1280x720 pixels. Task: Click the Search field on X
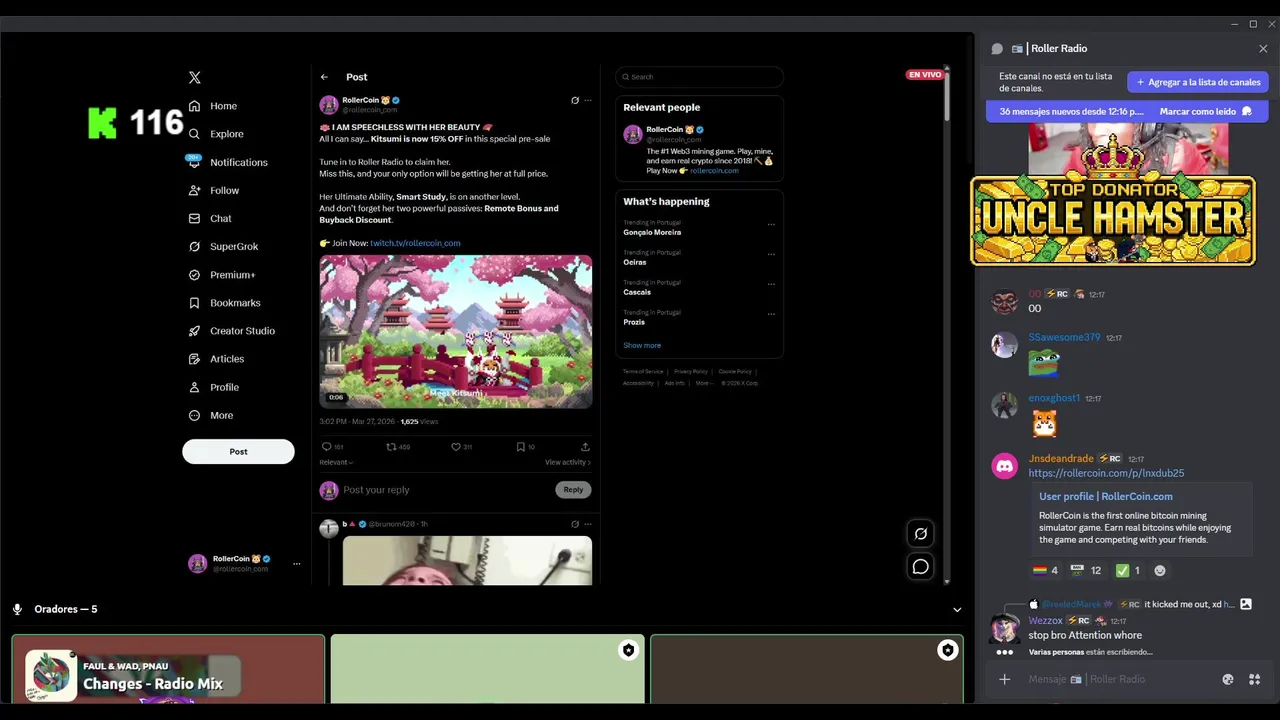(x=700, y=77)
